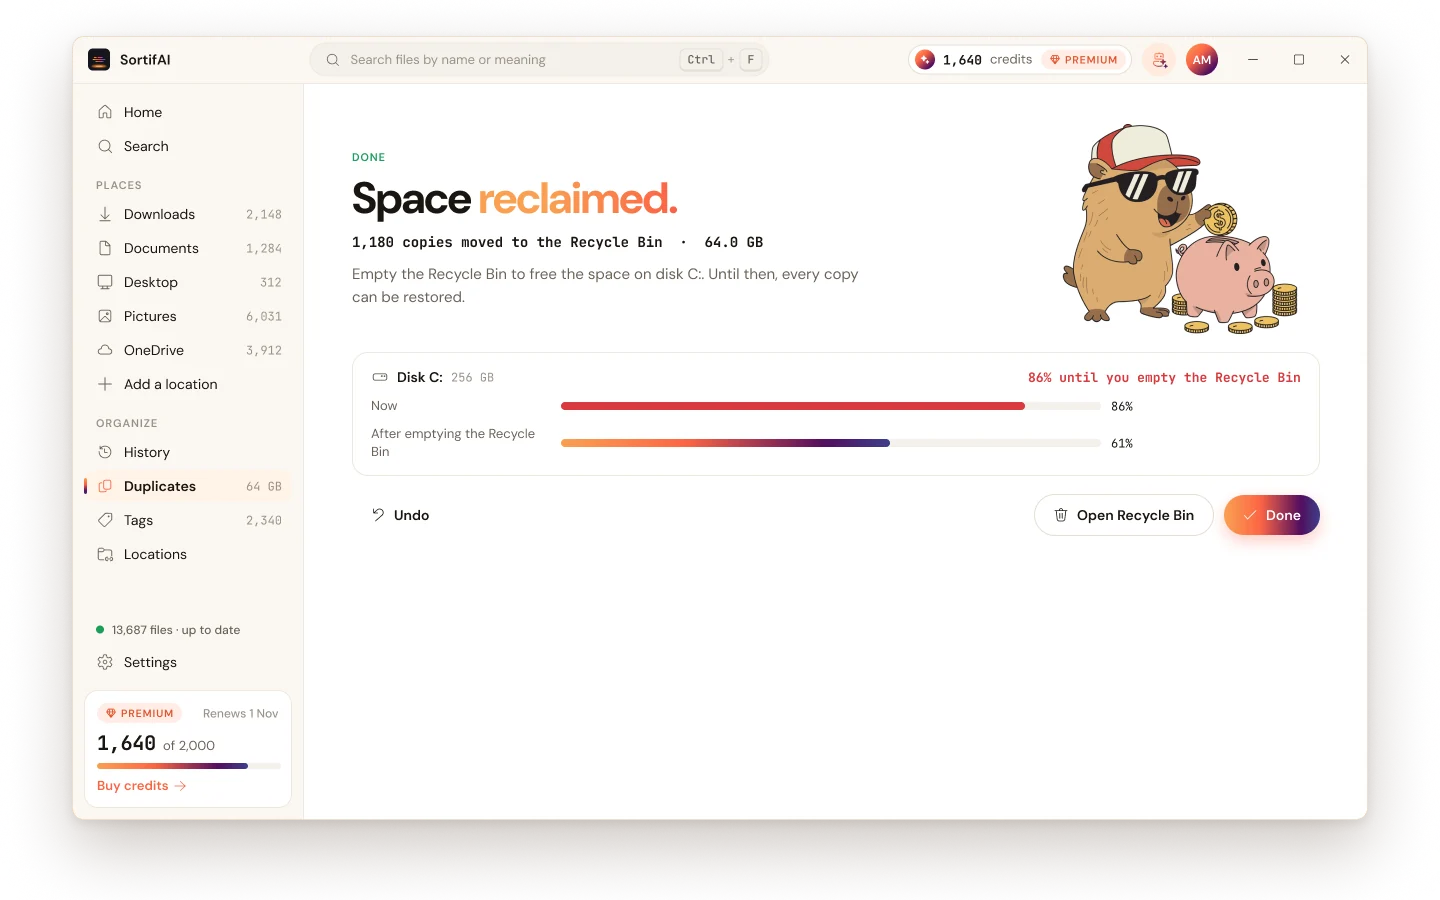This screenshot has height=900, width=1440.
Task: Click the OneDrive cloud icon in Places
Action: [x=105, y=350]
